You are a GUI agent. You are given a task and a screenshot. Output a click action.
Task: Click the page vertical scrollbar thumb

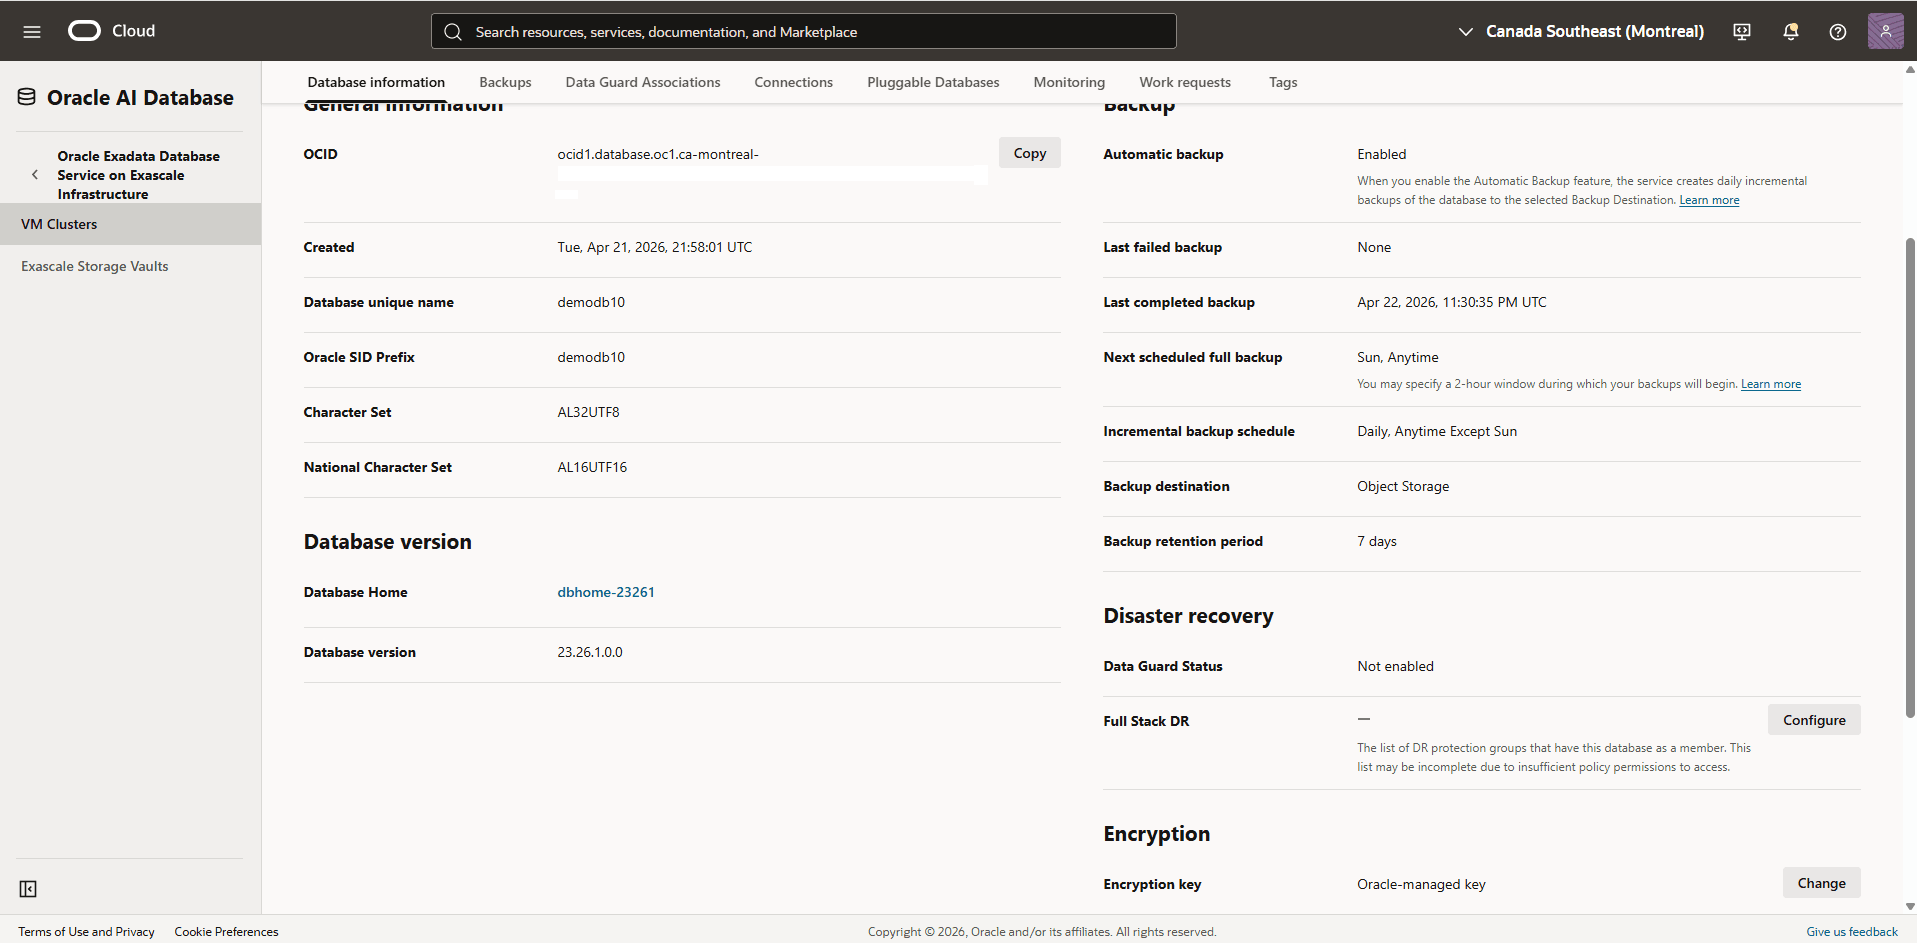[x=1910, y=478]
